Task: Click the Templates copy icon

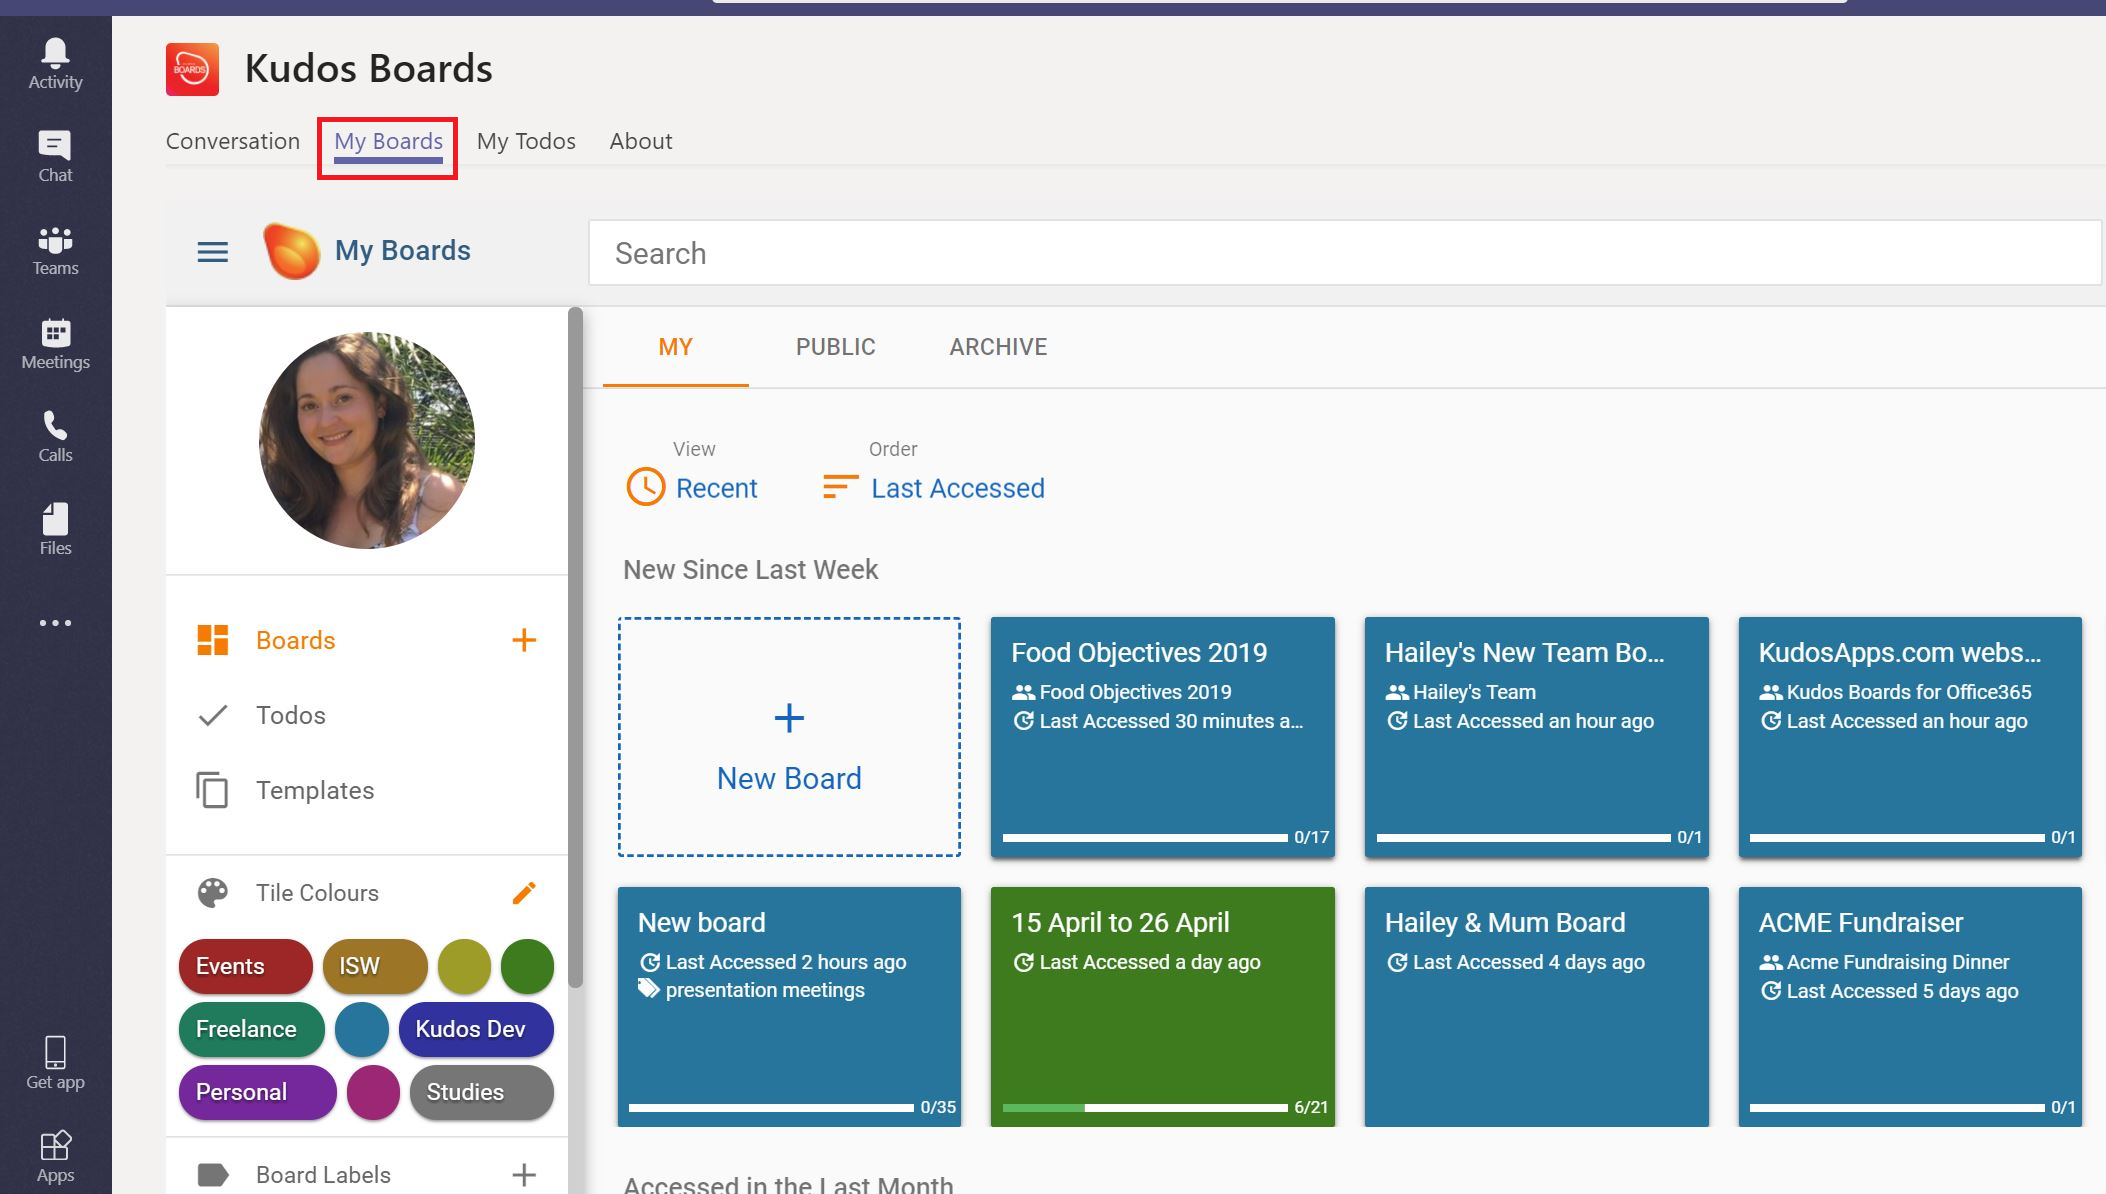Action: click(x=212, y=790)
